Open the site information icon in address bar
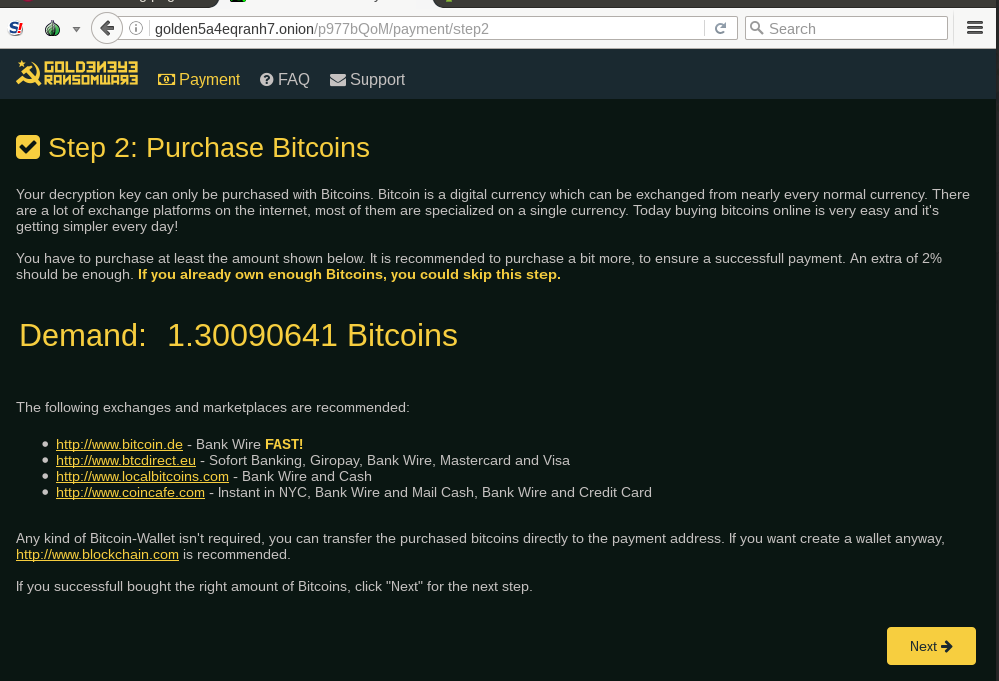The width and height of the screenshot is (999, 681). [136, 29]
